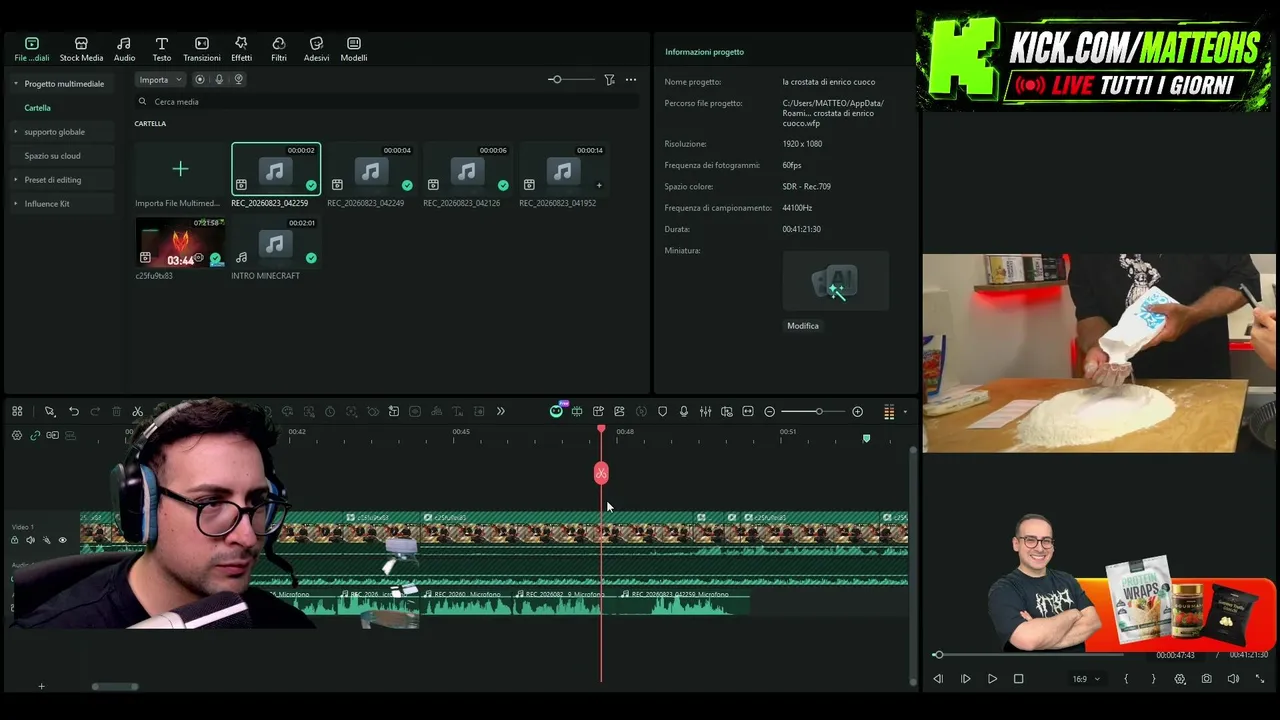Screen dimensions: 1280x720
Task: Start voiceover with the timeline microphone icon
Action: tap(684, 412)
